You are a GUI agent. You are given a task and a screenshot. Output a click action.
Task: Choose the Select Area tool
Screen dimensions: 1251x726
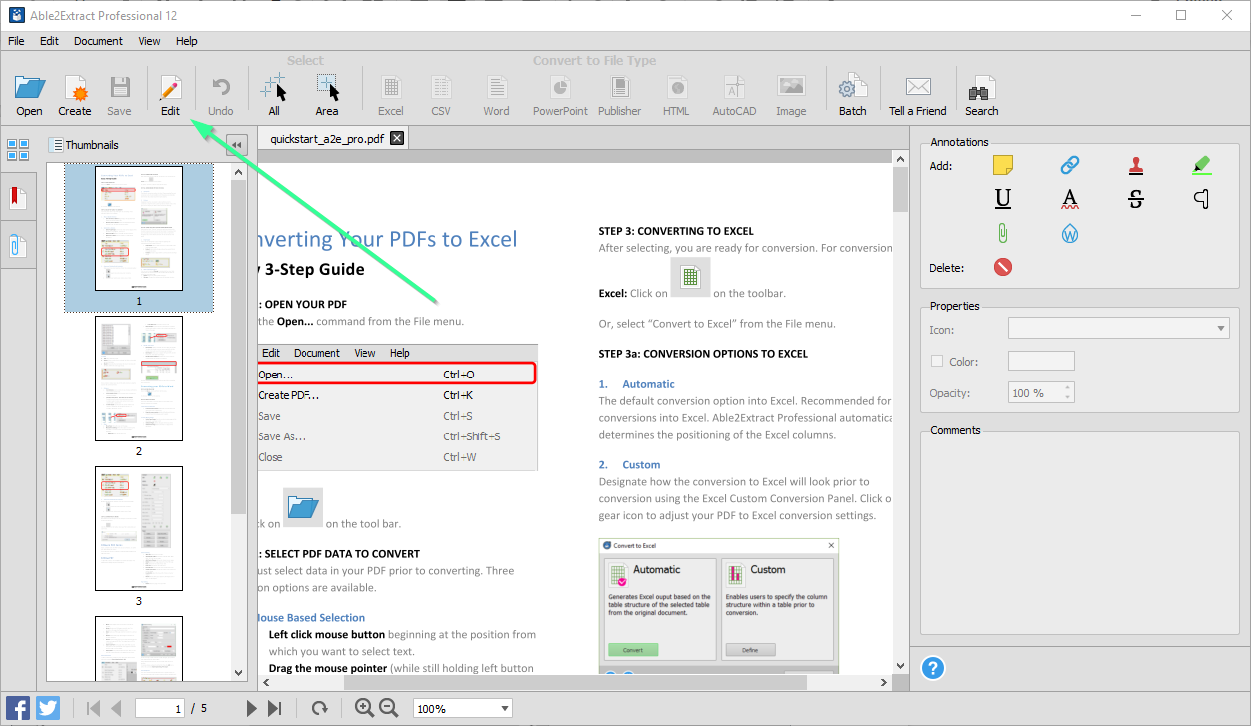pos(327,88)
